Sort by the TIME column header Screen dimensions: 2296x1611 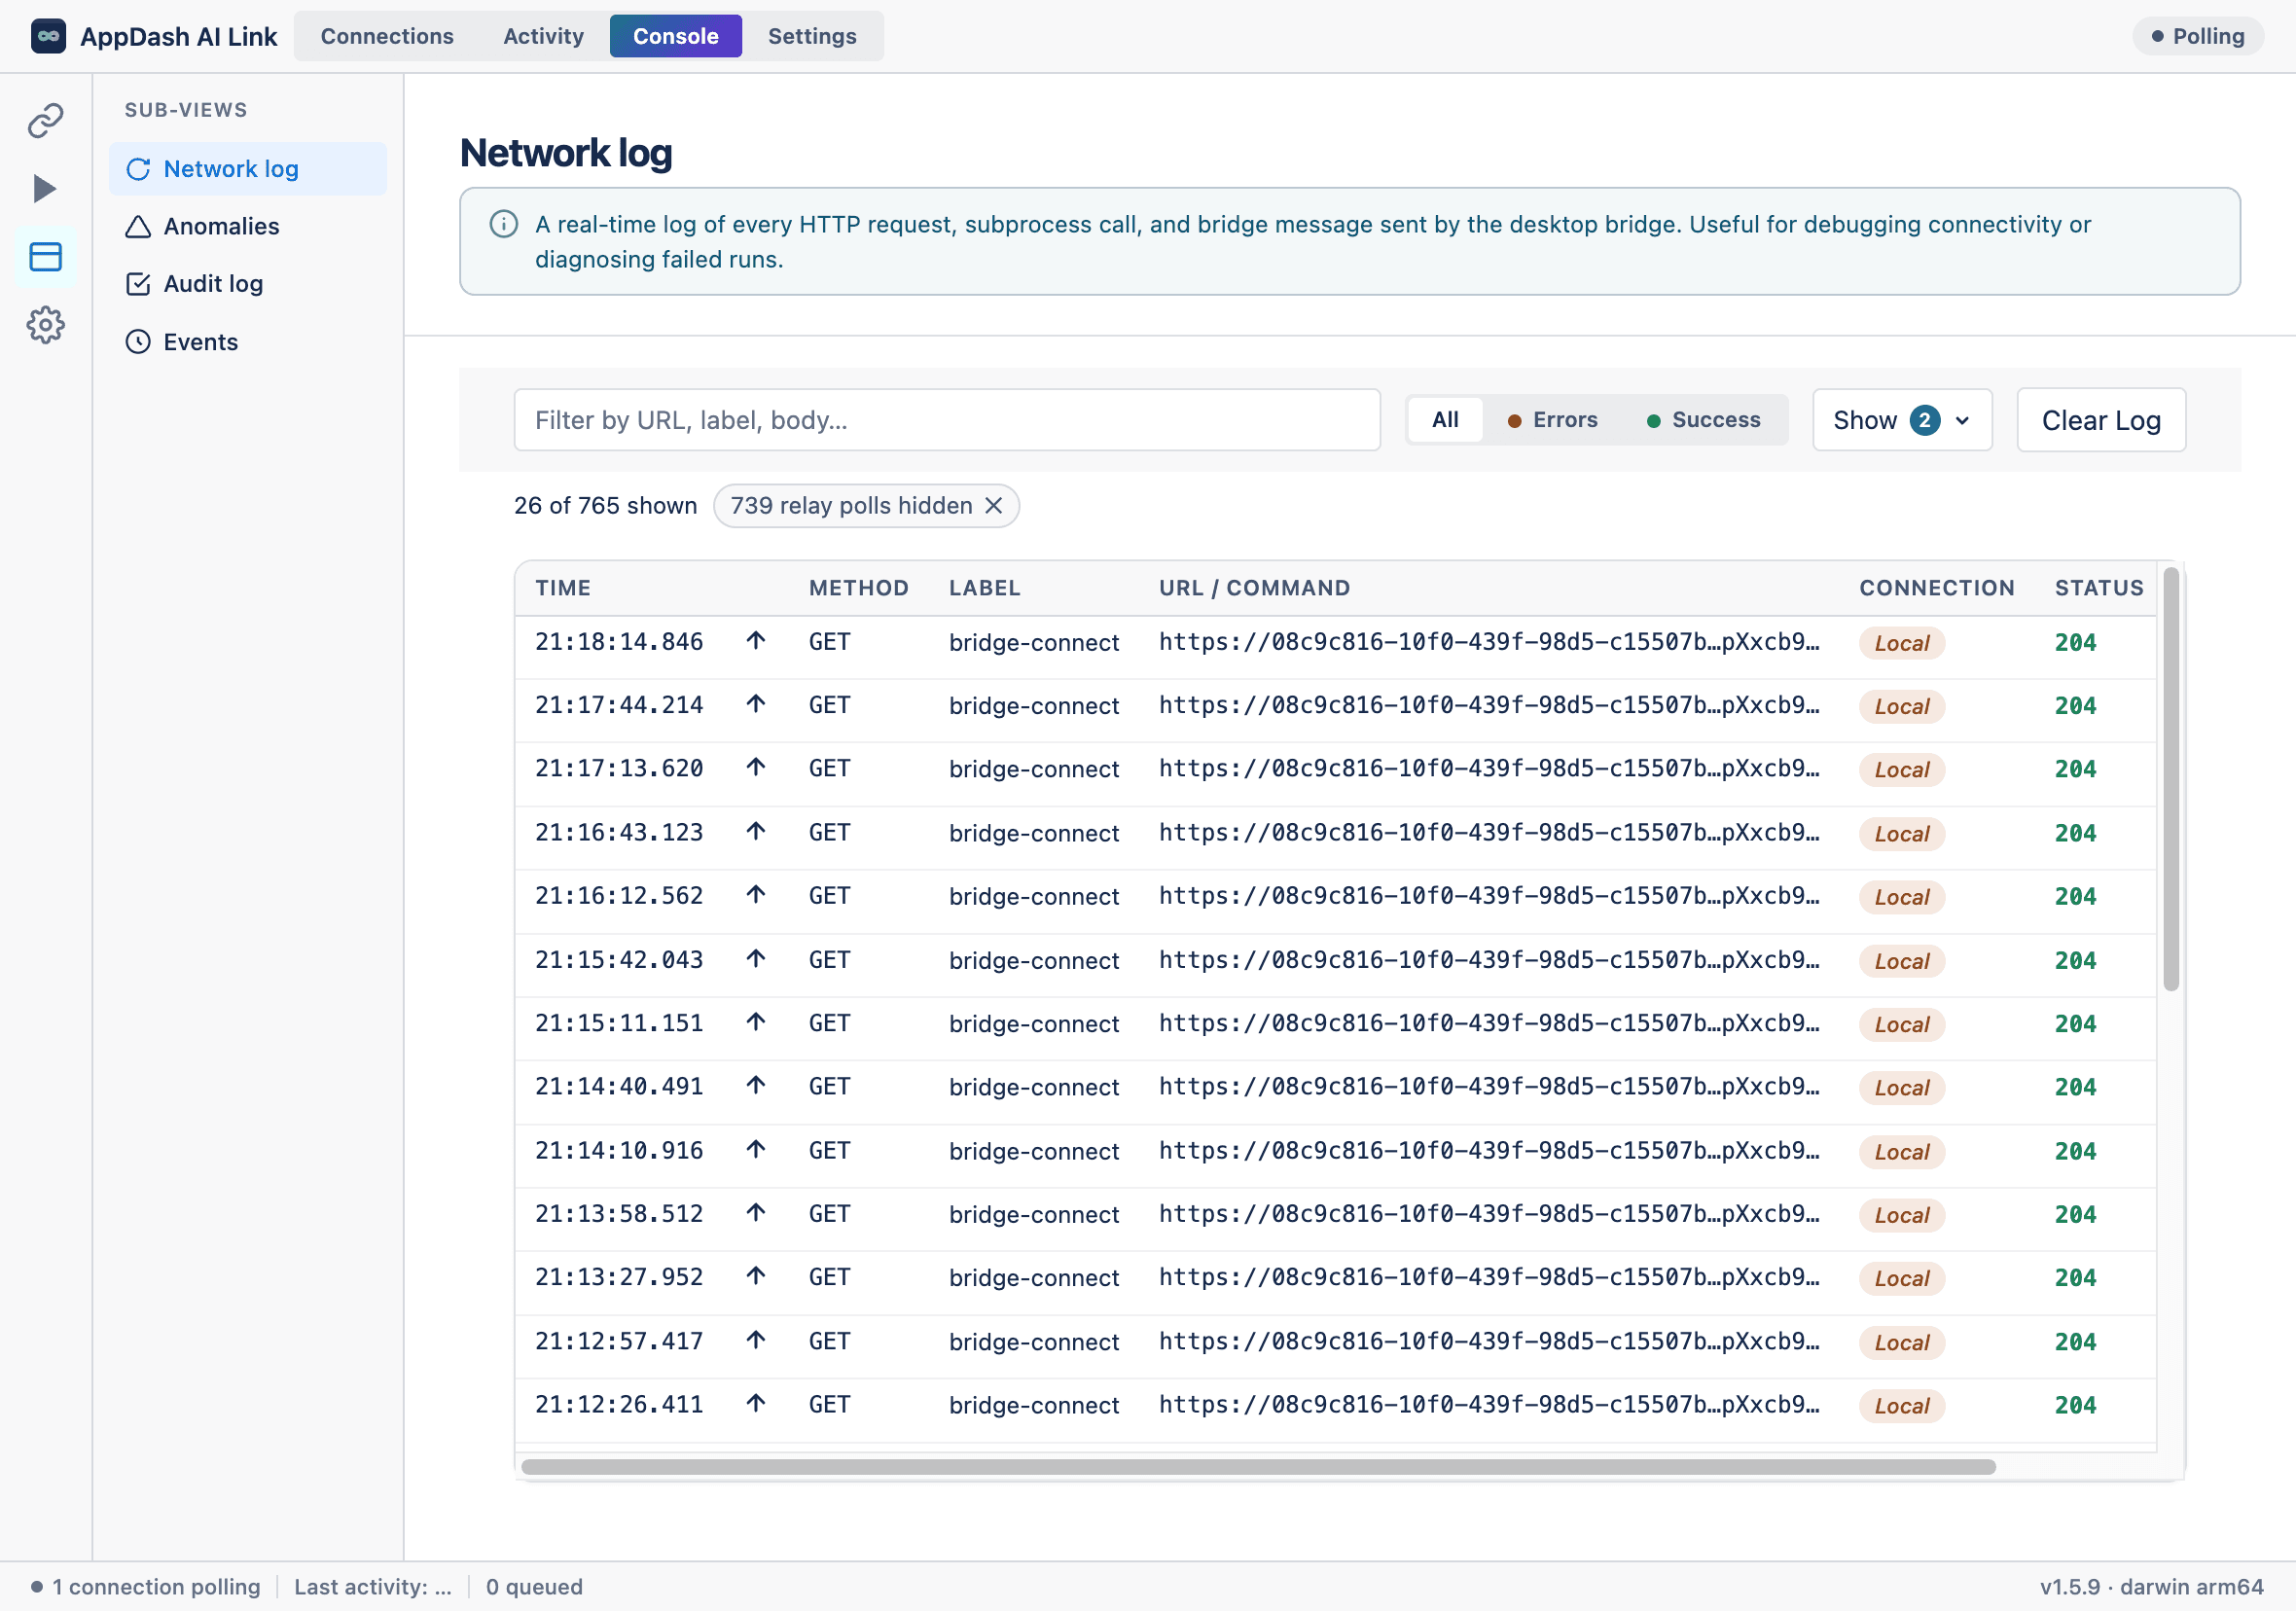click(x=563, y=588)
